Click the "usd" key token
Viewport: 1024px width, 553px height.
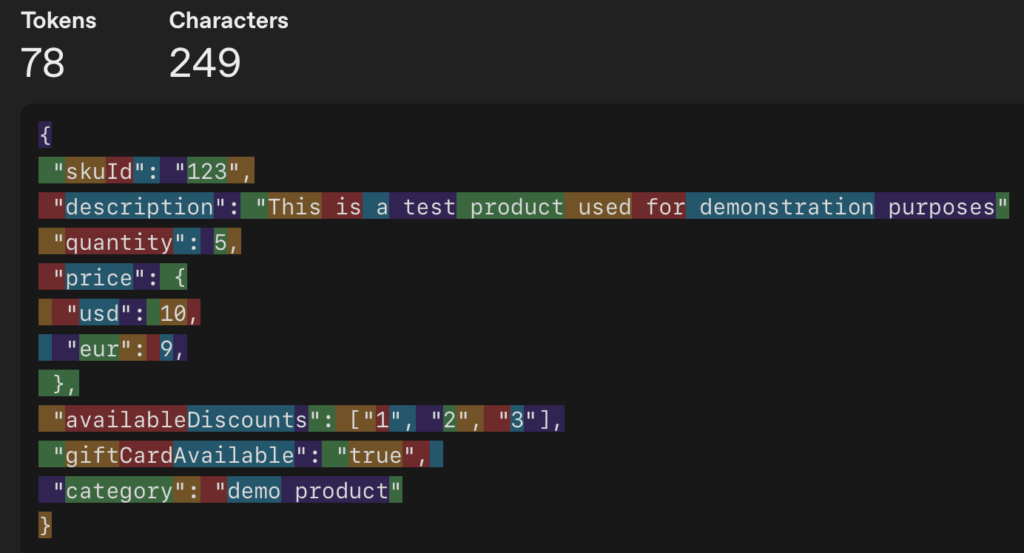coord(99,314)
